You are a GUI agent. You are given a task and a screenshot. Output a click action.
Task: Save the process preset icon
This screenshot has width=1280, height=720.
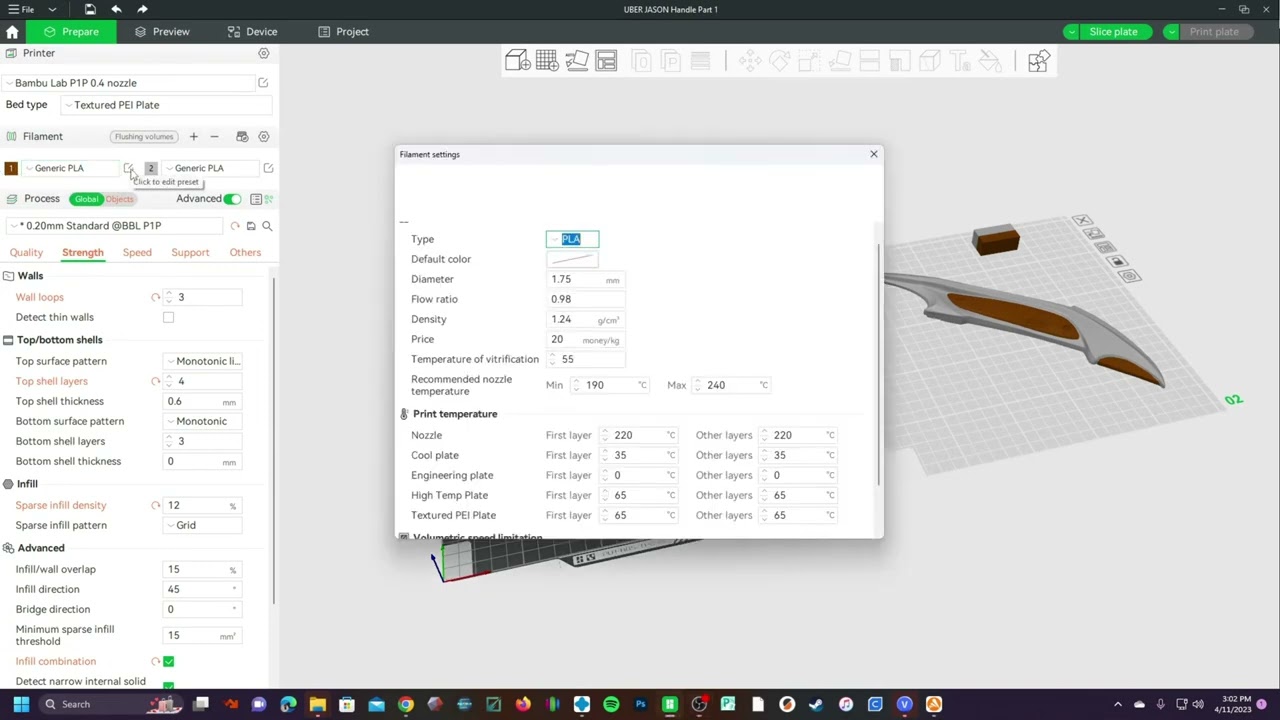[x=251, y=226]
